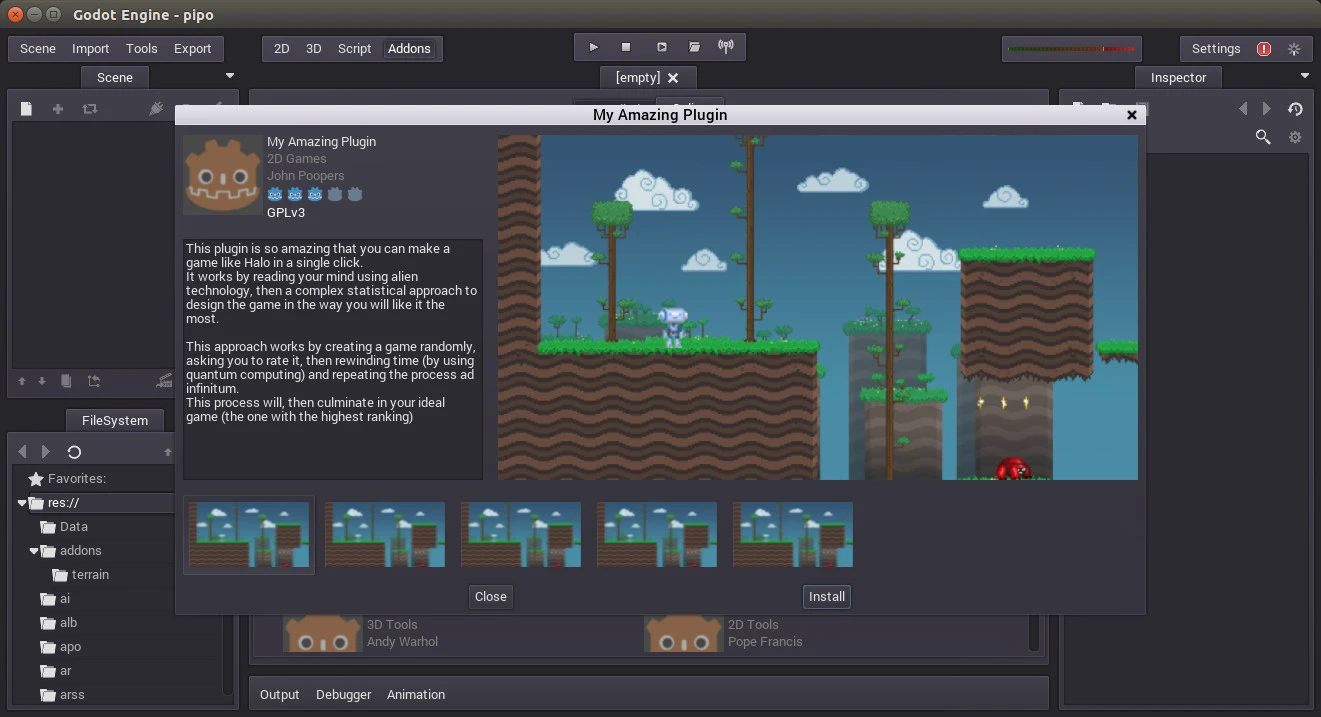
Task: Switch to the Addons tab
Action: click(410, 48)
